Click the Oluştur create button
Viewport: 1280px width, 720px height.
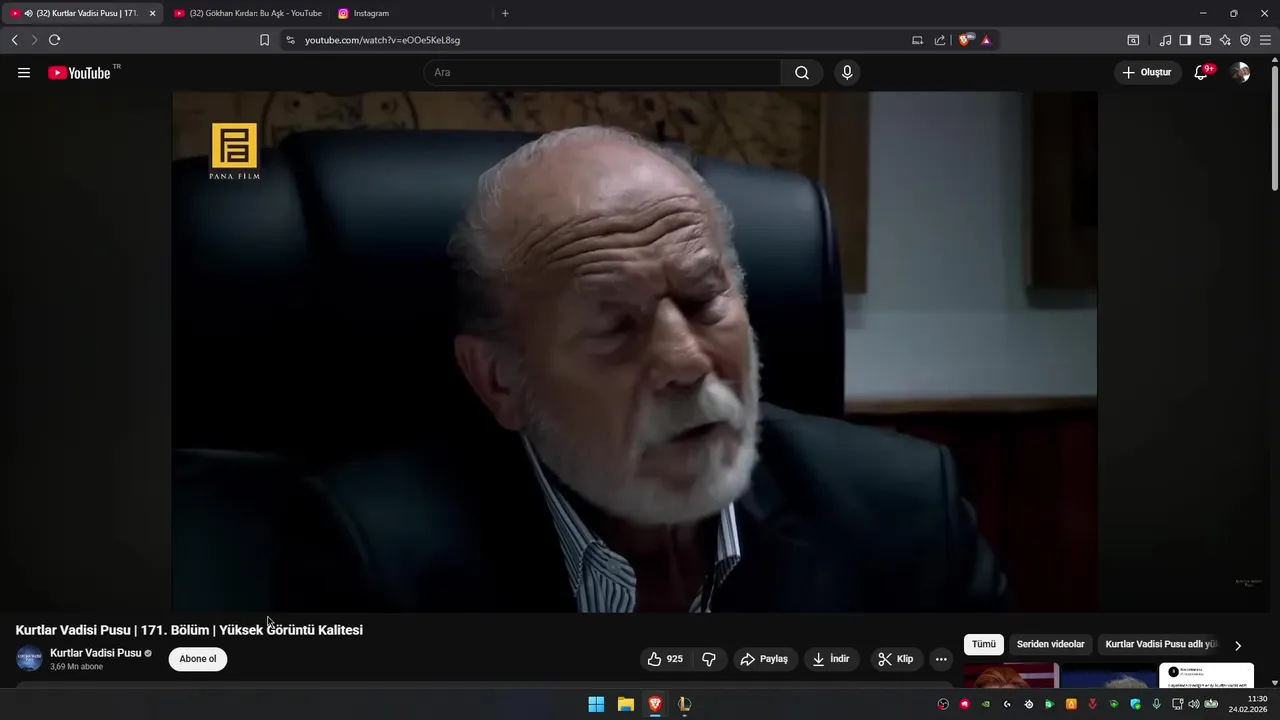(1147, 72)
